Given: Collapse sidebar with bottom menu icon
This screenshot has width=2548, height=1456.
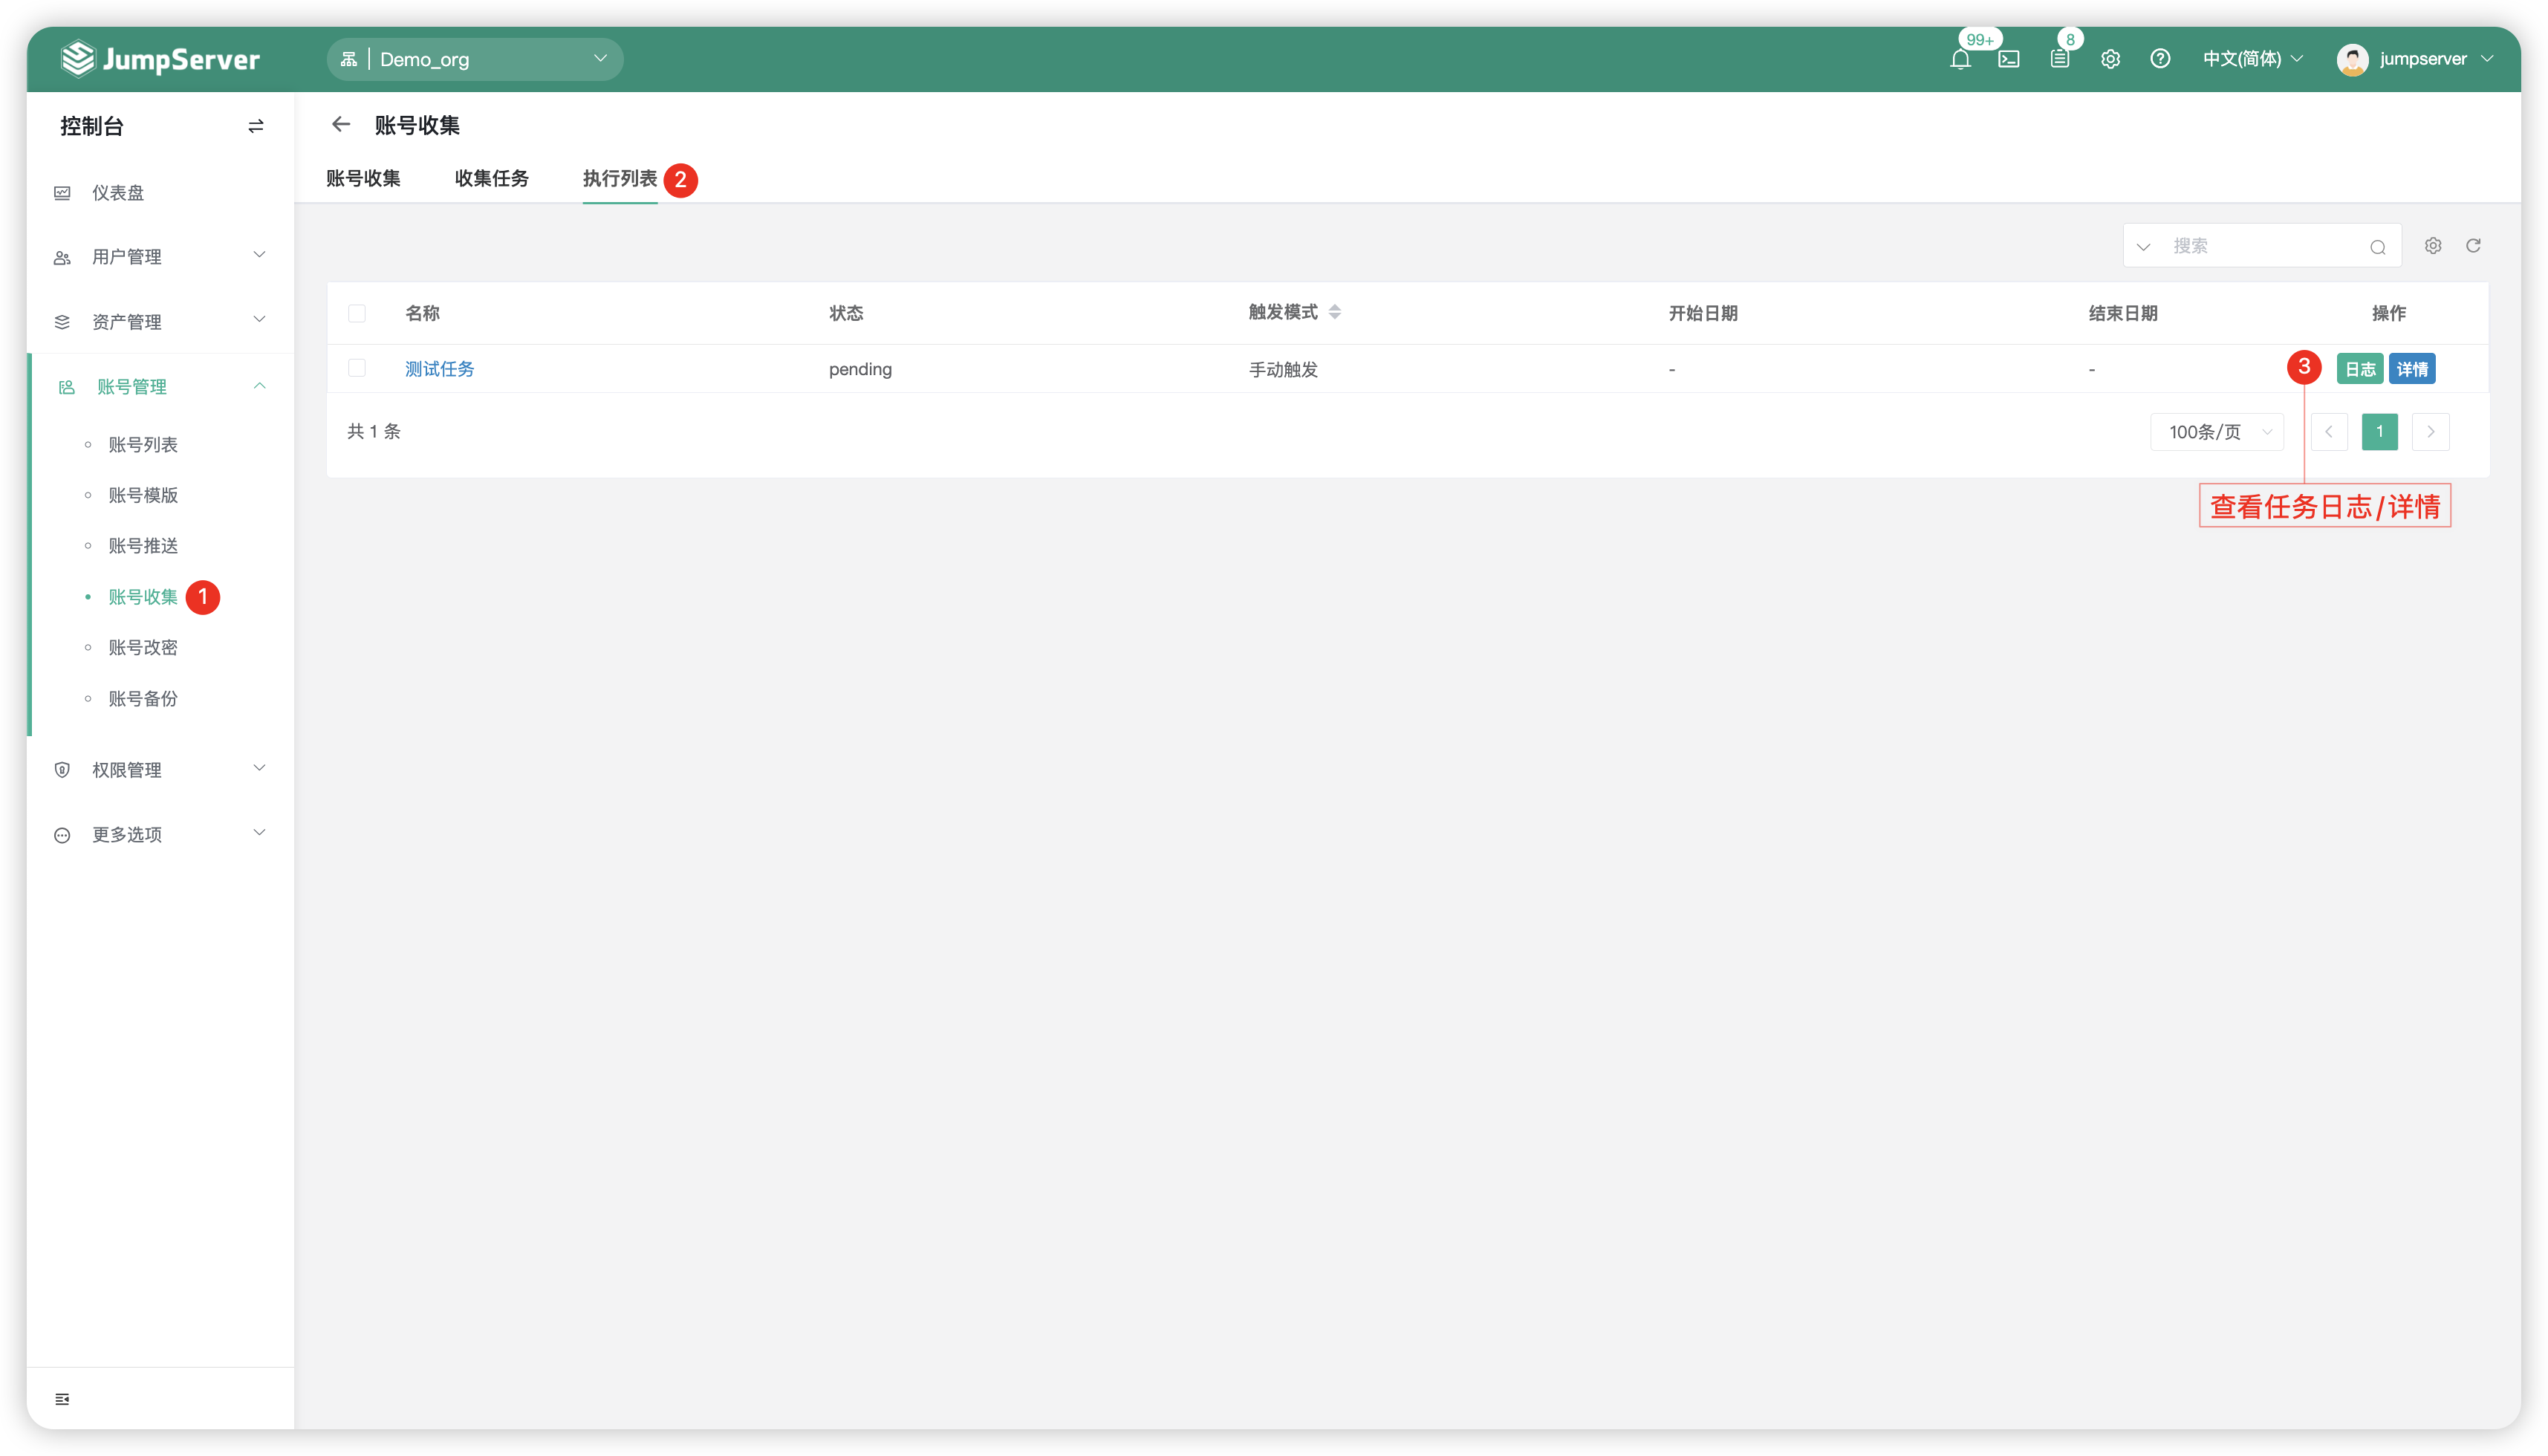Looking at the screenshot, I should tap(62, 1399).
